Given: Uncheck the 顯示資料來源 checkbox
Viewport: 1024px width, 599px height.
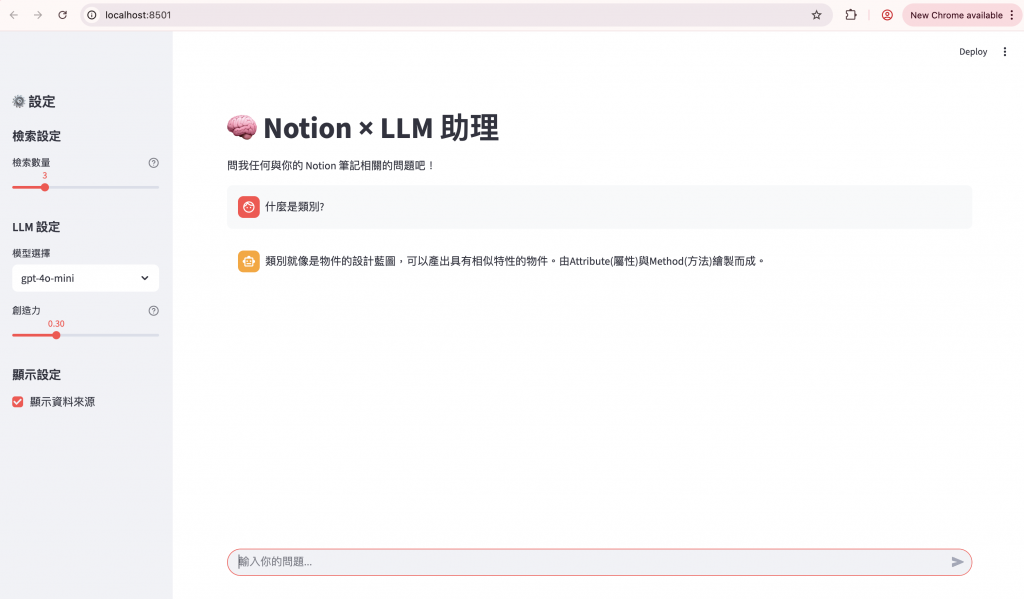Looking at the screenshot, I should 18,402.
